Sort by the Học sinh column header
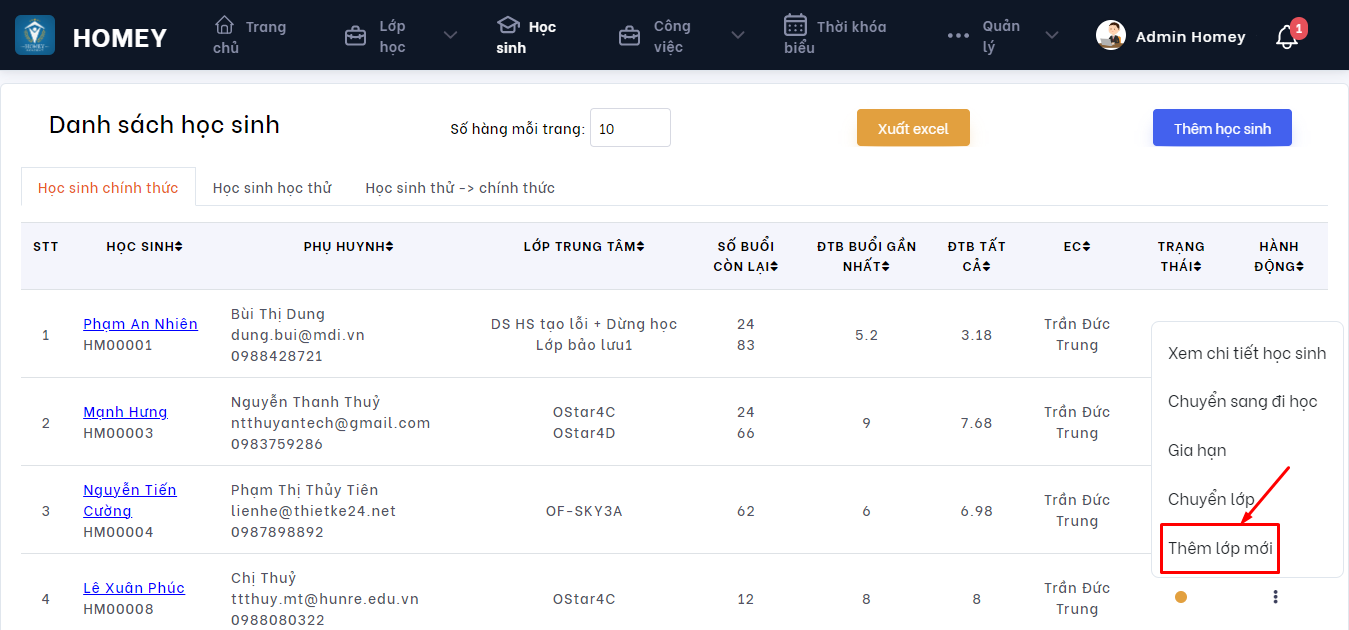The image size is (1349, 630). (144, 247)
